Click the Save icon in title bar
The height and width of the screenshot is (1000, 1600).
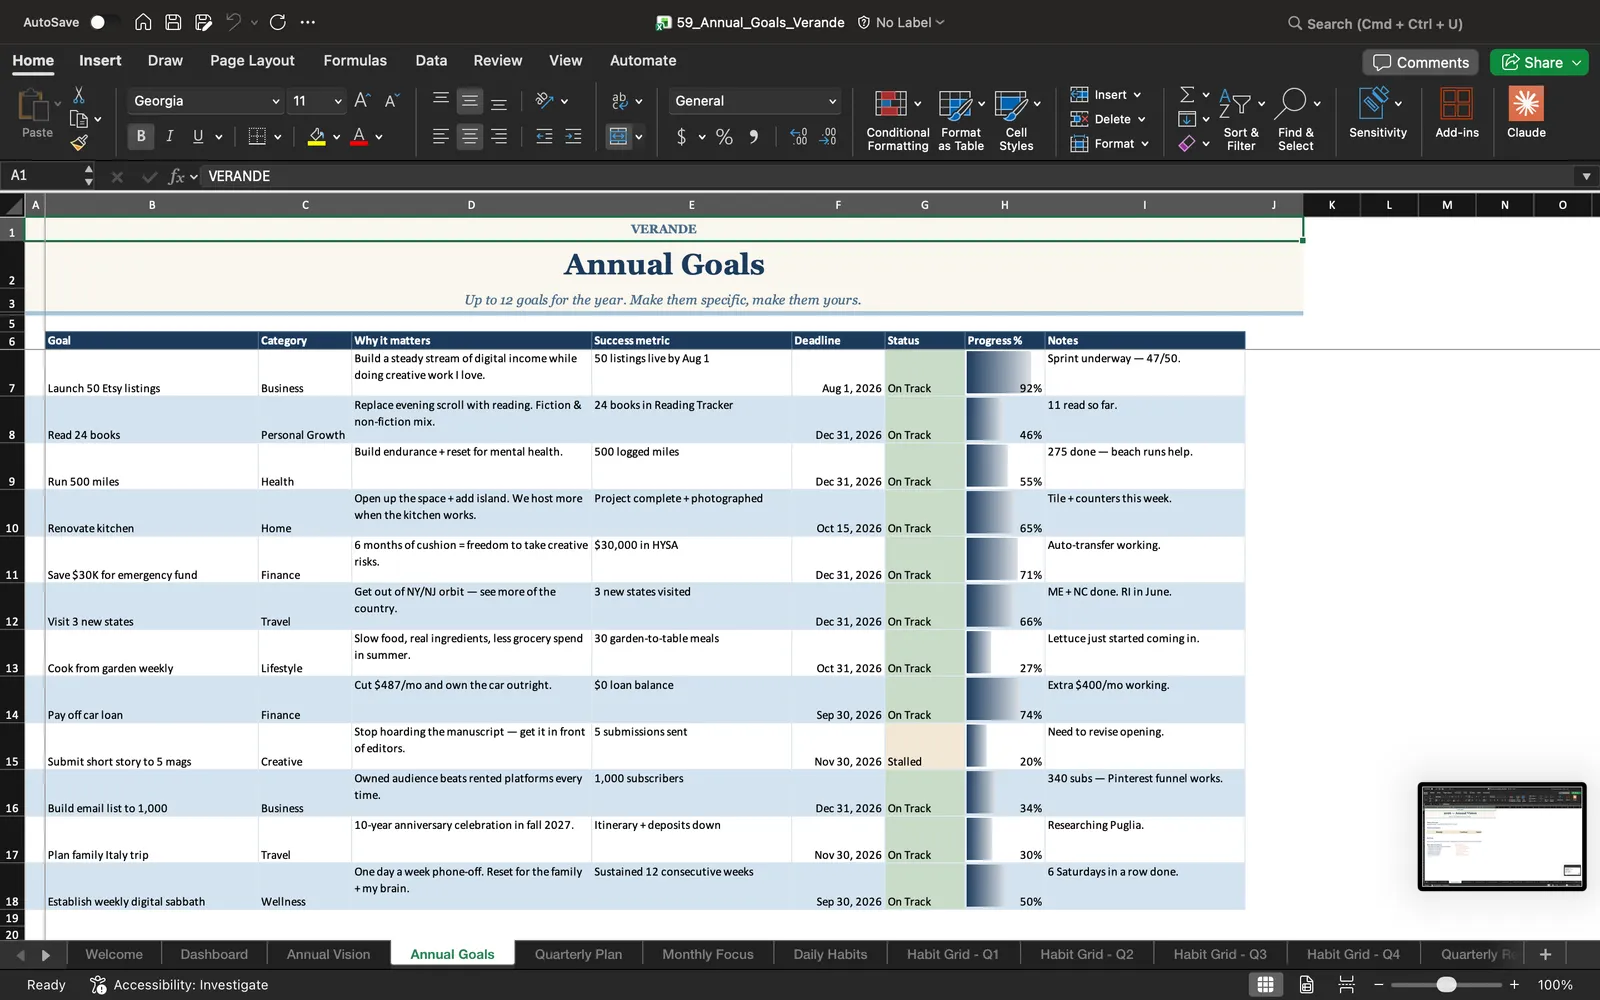tap(173, 22)
